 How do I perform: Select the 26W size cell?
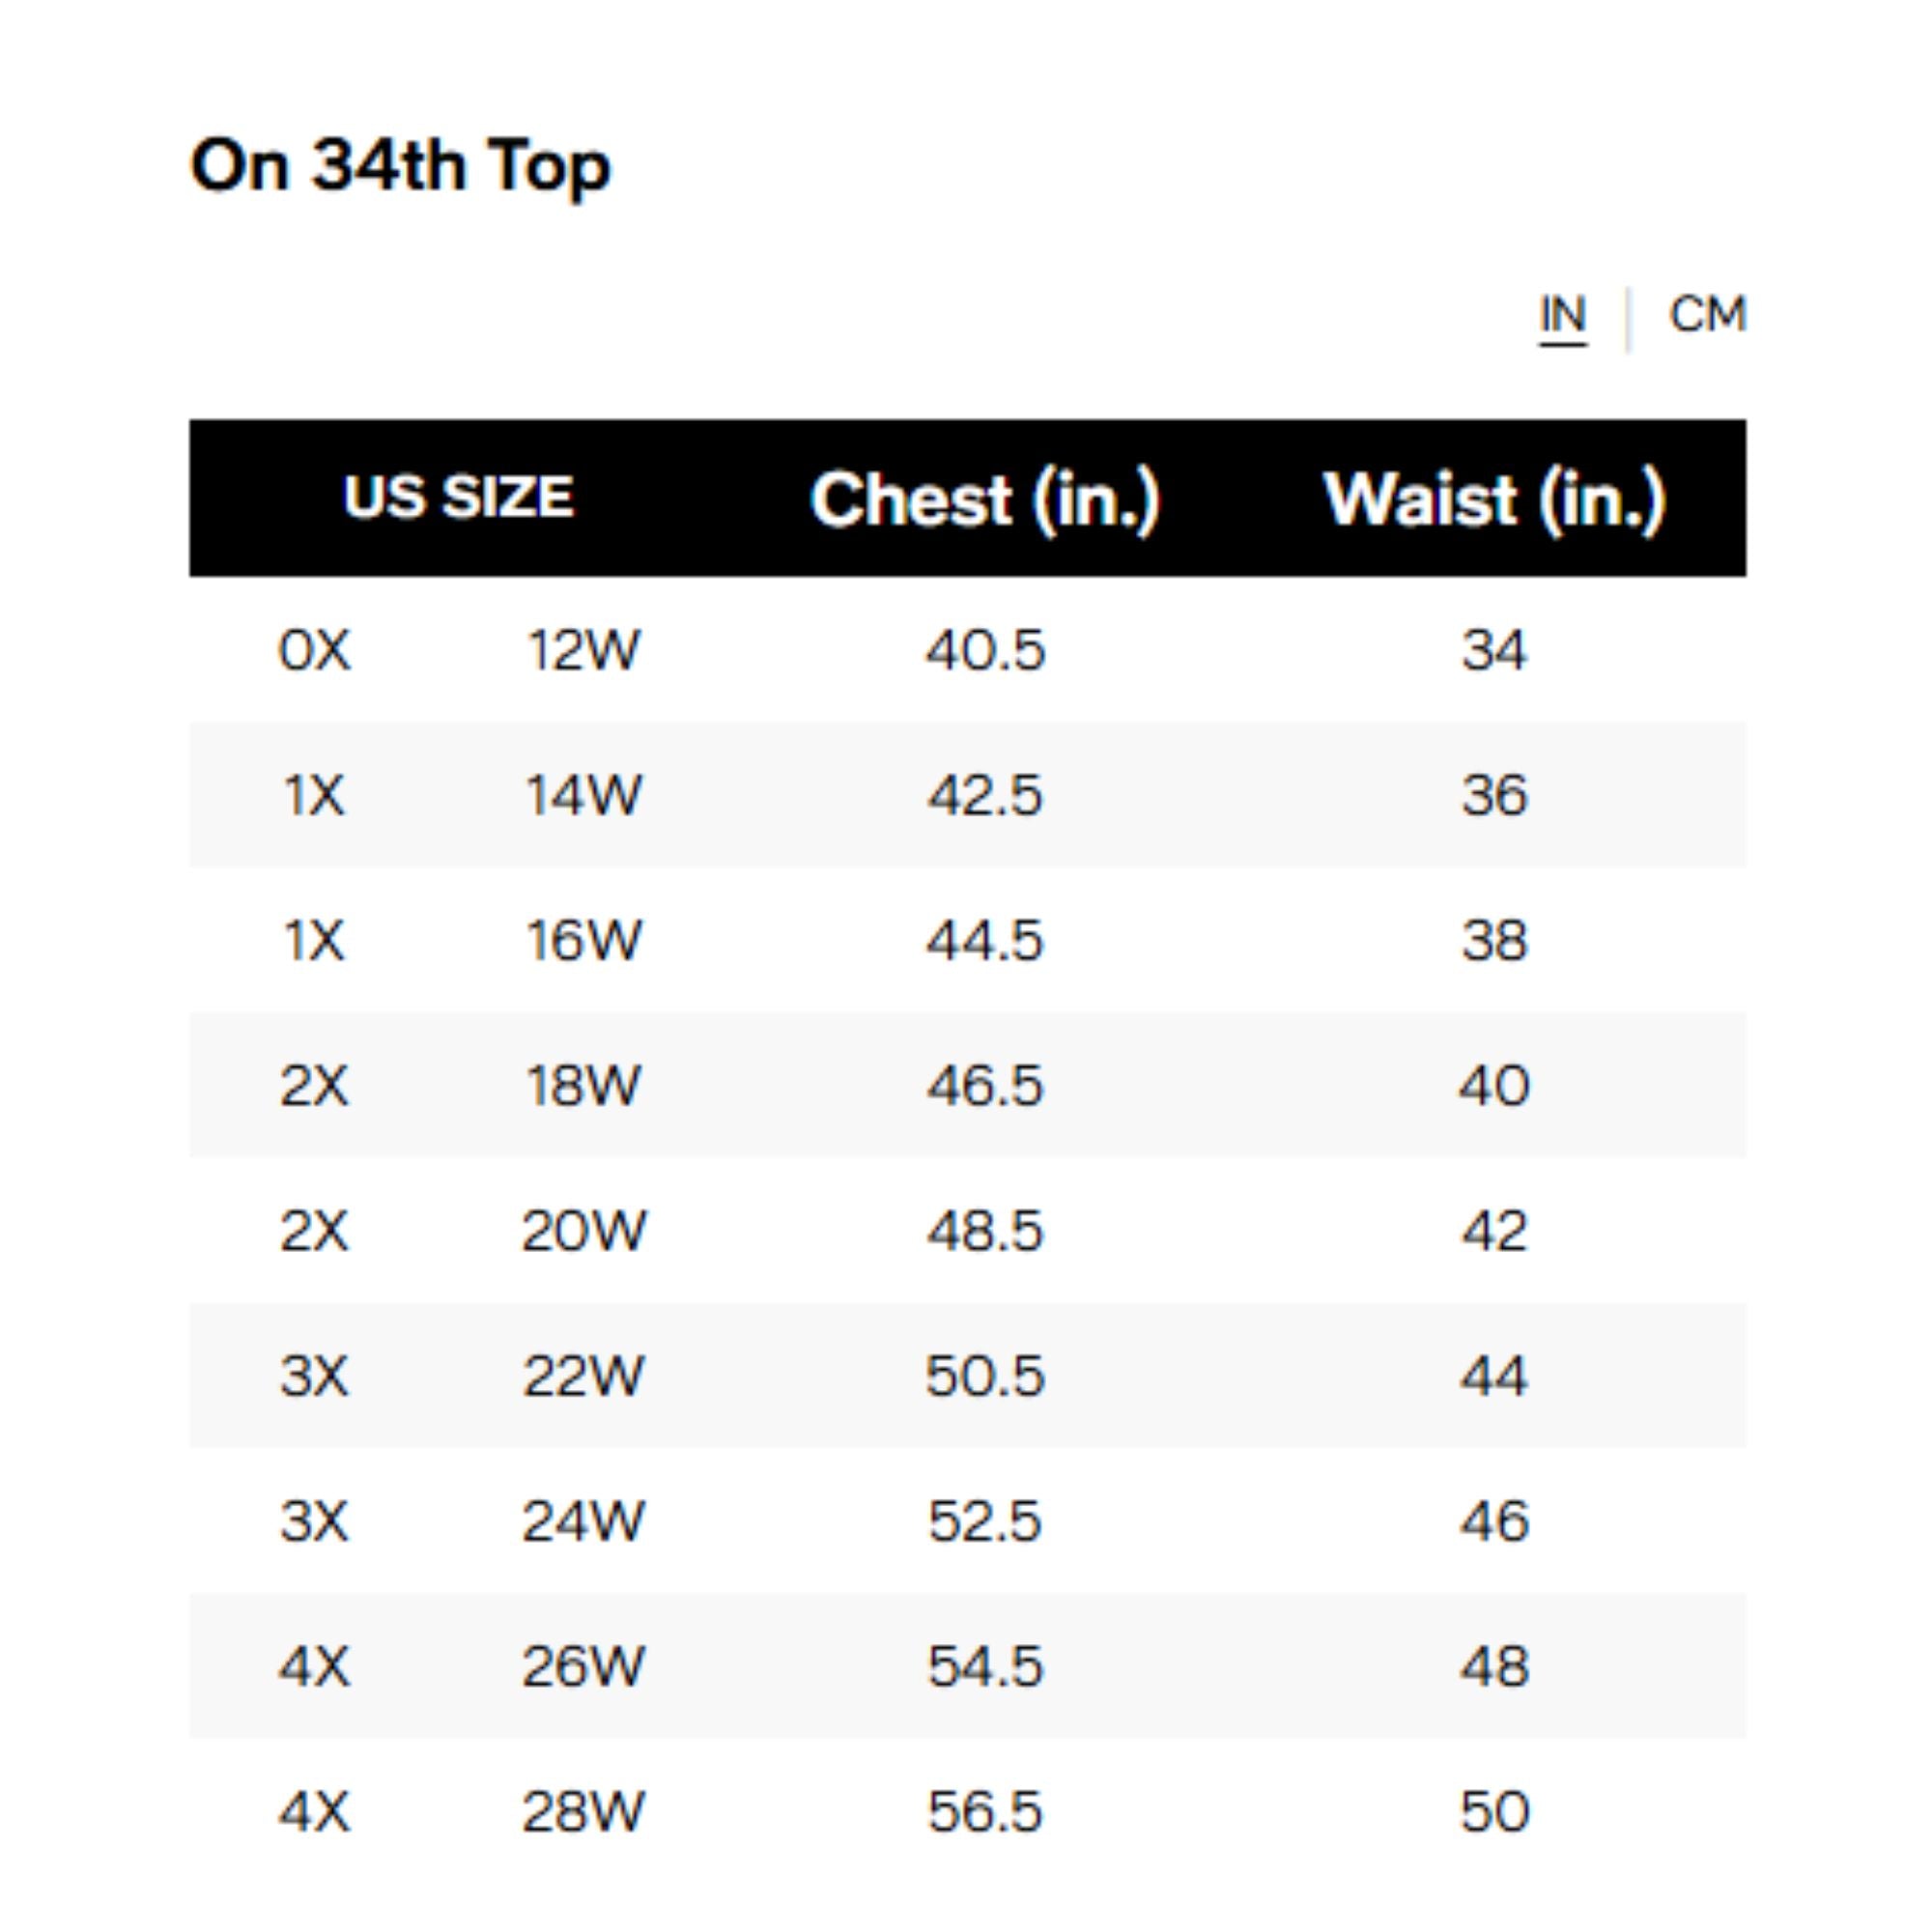point(583,1666)
